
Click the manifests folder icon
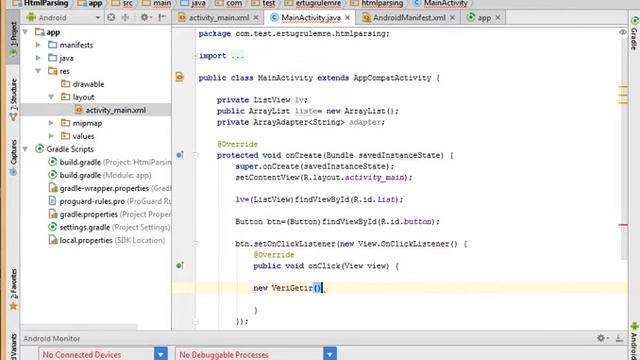(53, 45)
